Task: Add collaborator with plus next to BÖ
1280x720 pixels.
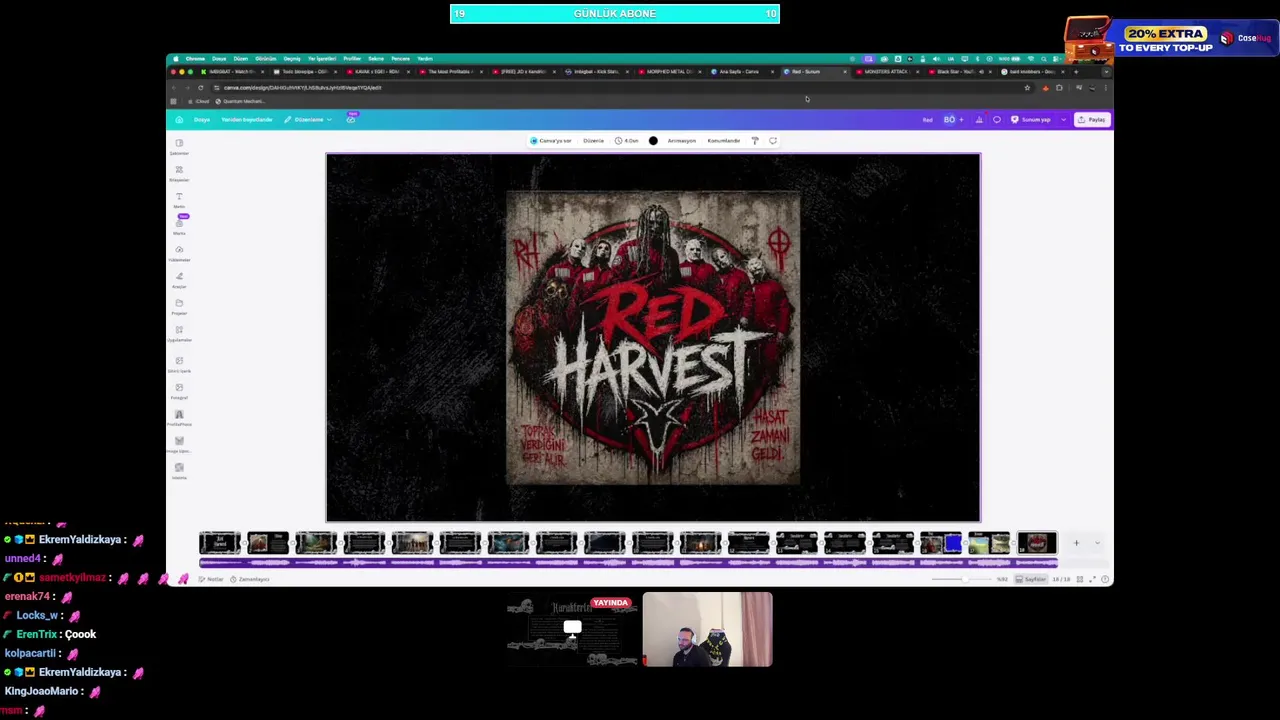Action: click(x=961, y=120)
